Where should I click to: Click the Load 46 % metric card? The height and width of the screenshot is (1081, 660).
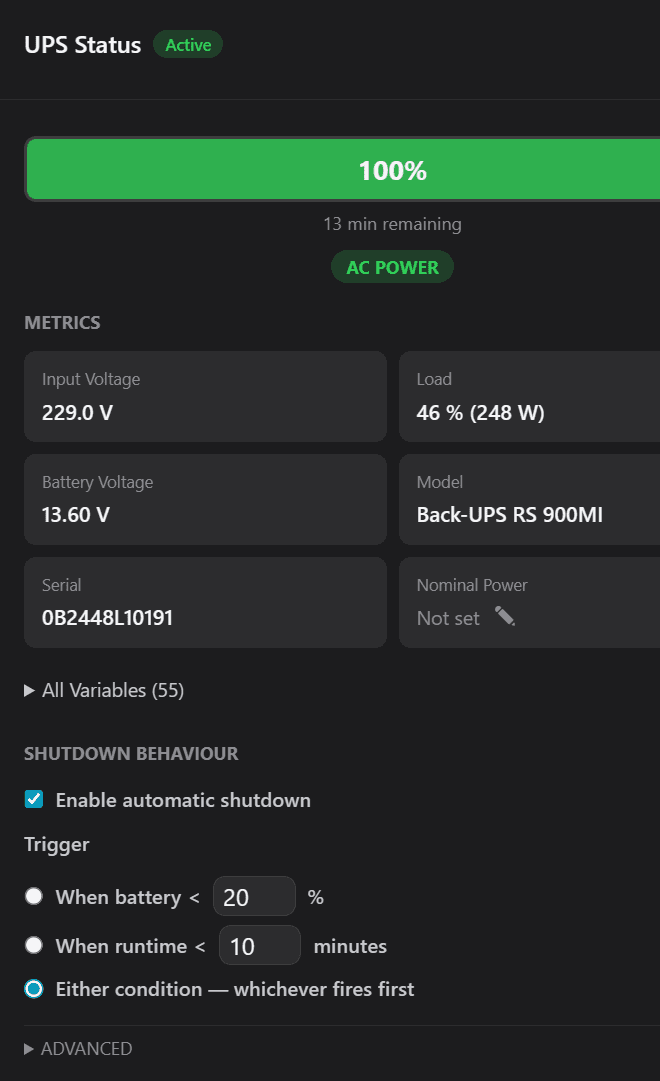coord(529,396)
